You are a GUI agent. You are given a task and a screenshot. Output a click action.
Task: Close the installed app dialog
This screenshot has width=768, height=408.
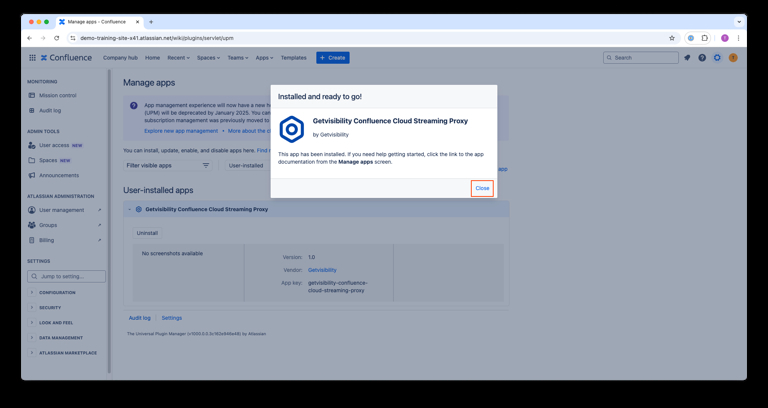click(x=482, y=188)
